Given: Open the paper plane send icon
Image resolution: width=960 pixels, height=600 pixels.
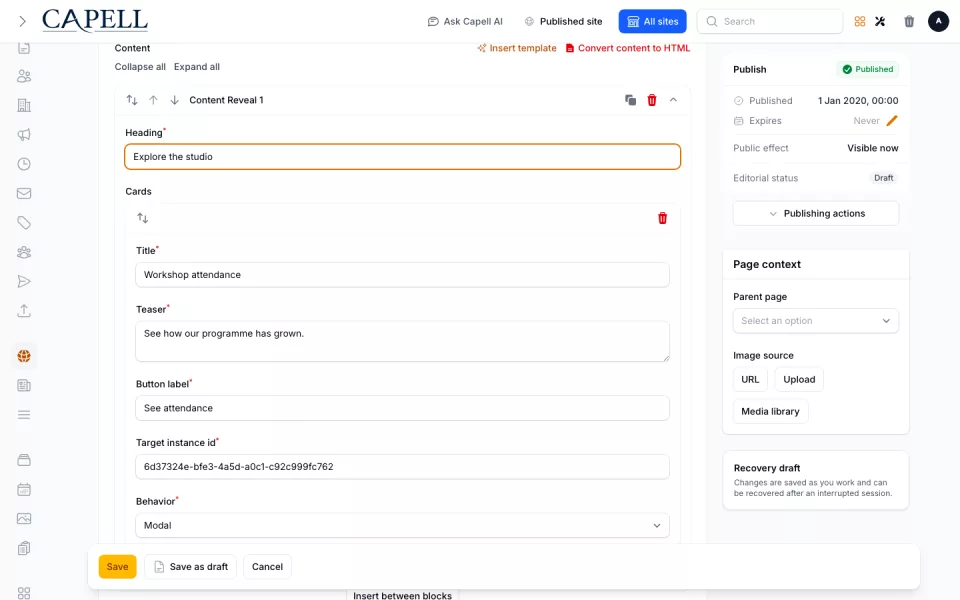Looking at the screenshot, I should (x=24, y=282).
